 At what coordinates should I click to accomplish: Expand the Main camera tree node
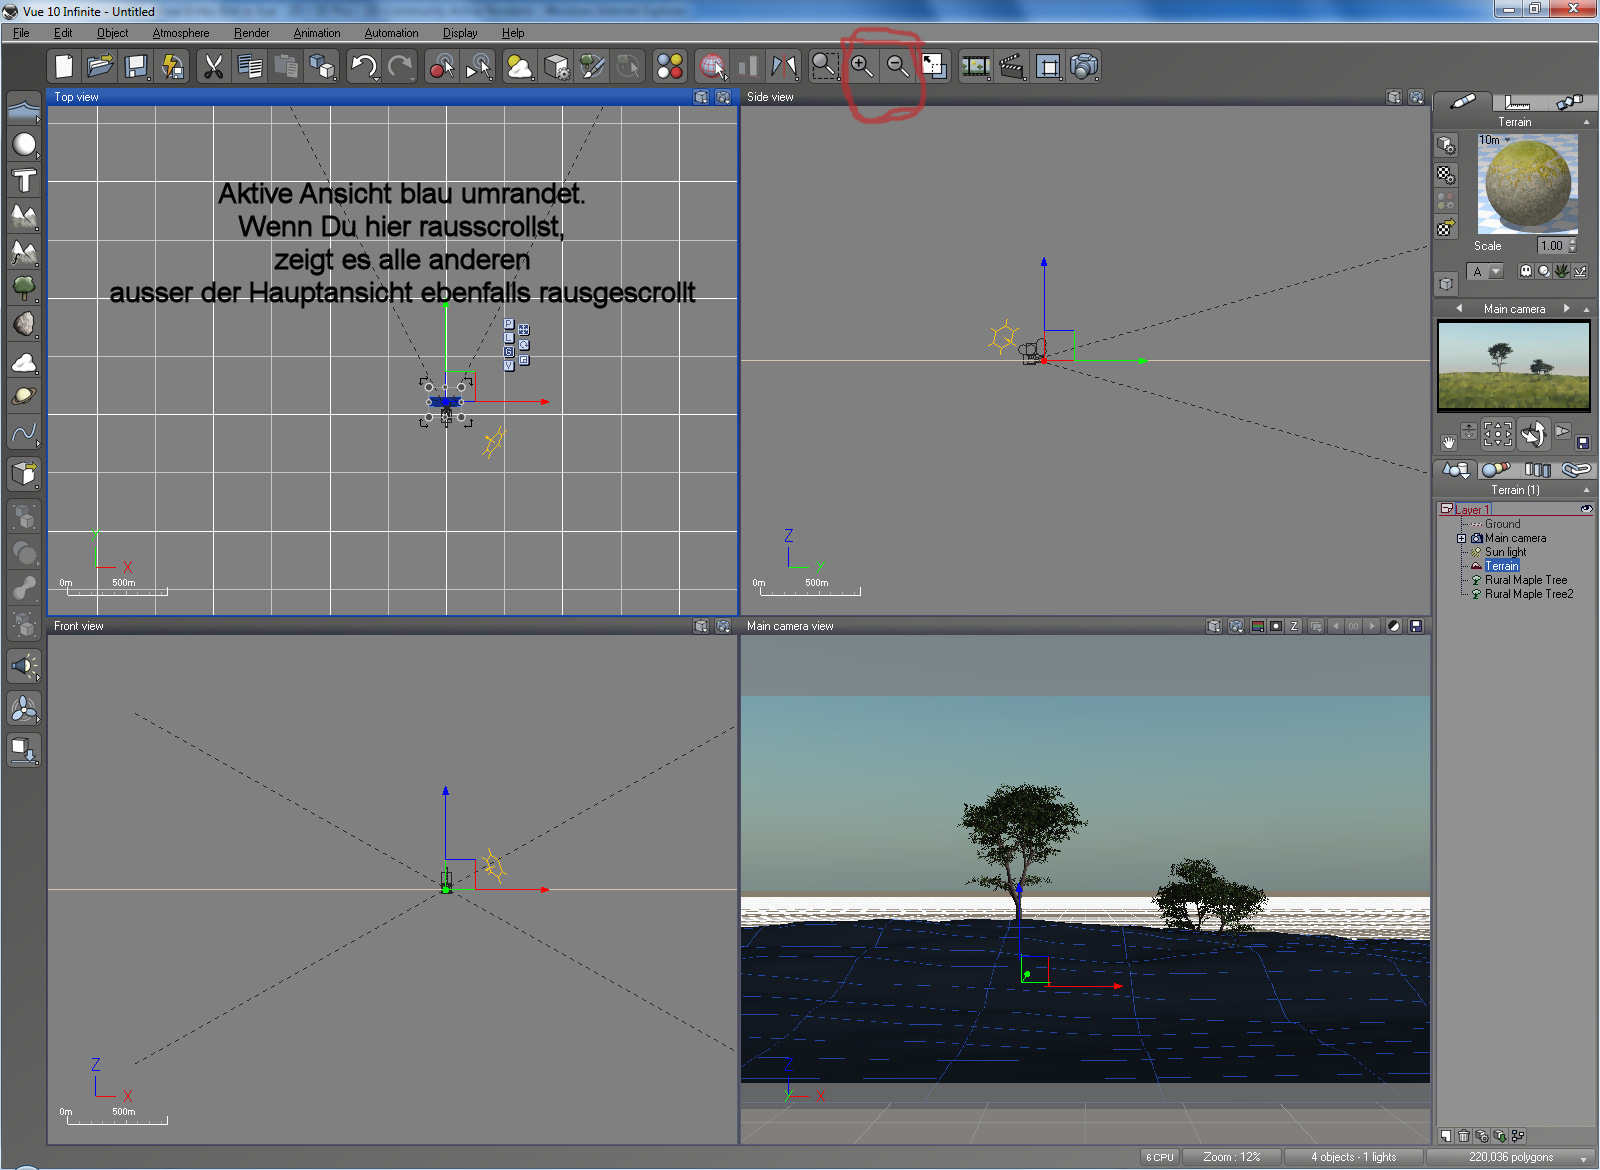pos(1461,538)
